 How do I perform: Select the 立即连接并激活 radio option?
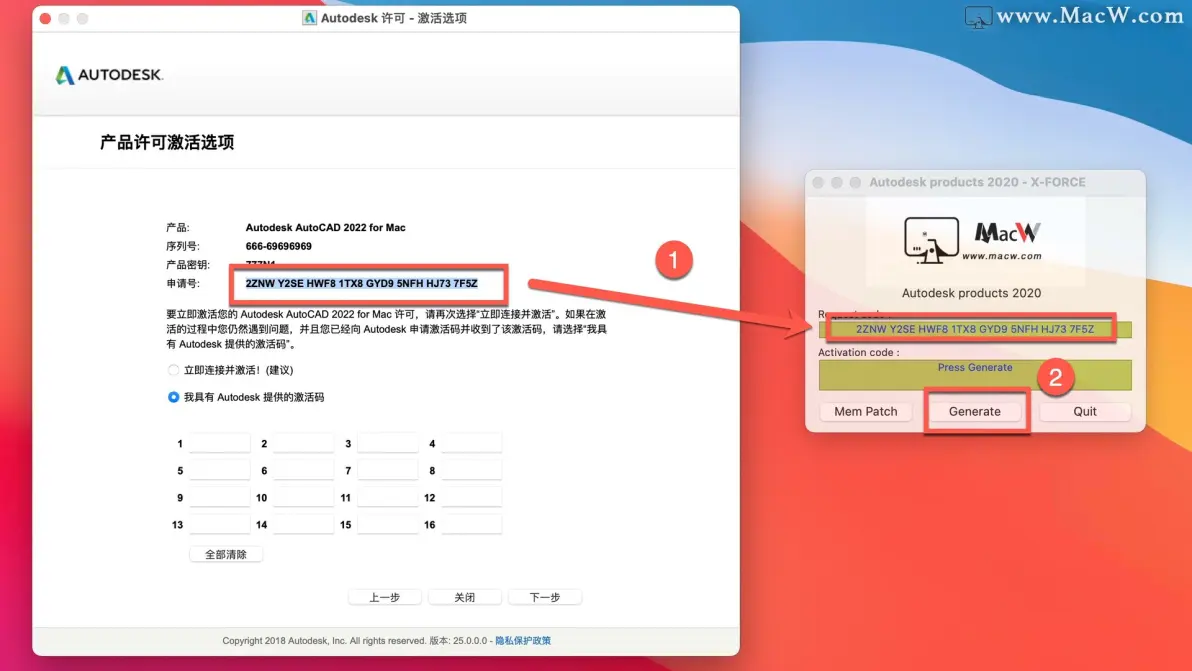click(x=173, y=370)
